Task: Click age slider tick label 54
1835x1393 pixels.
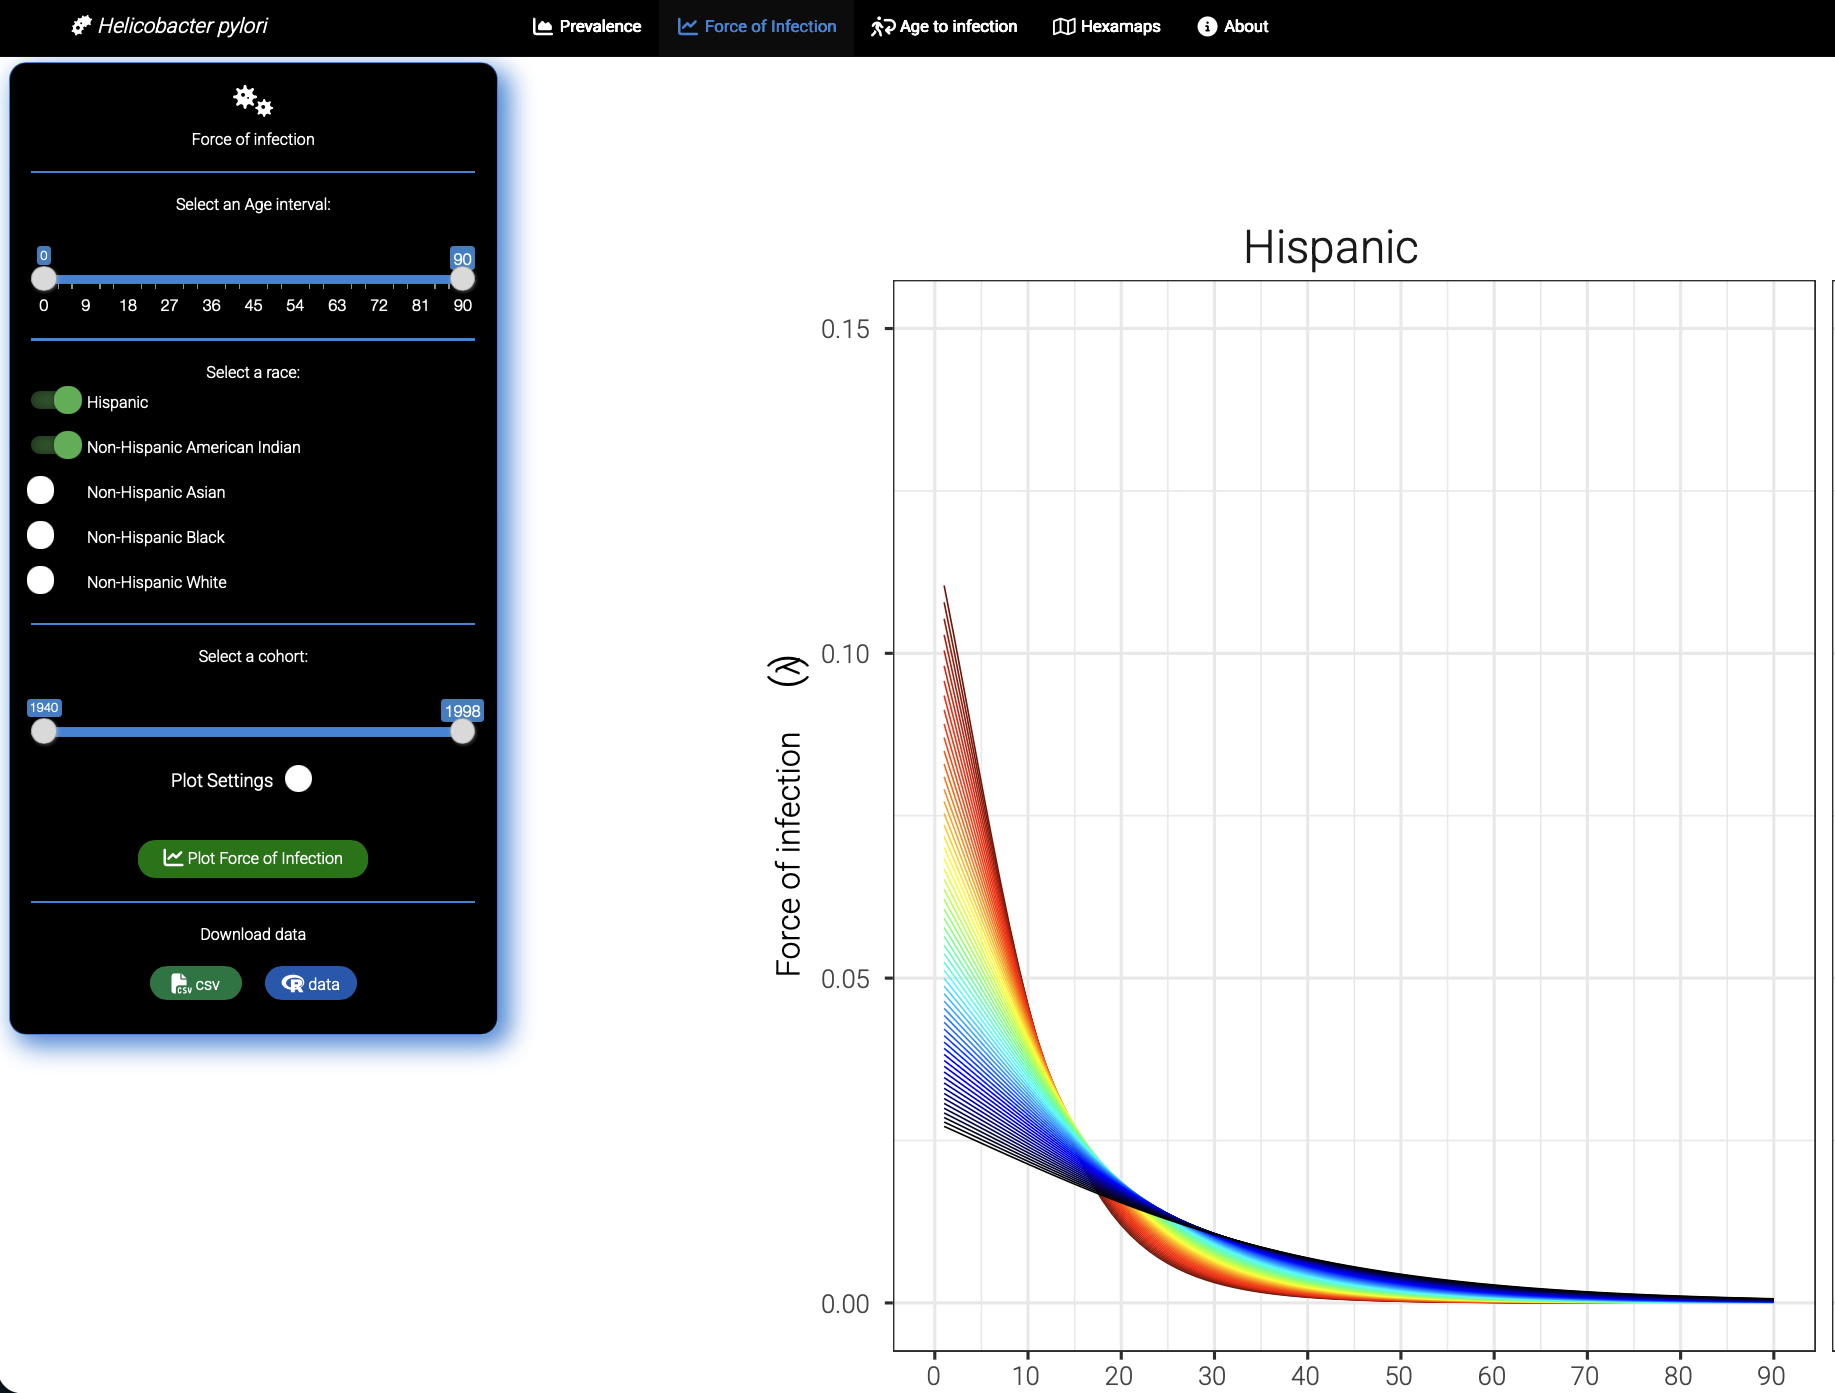Action: [x=295, y=306]
